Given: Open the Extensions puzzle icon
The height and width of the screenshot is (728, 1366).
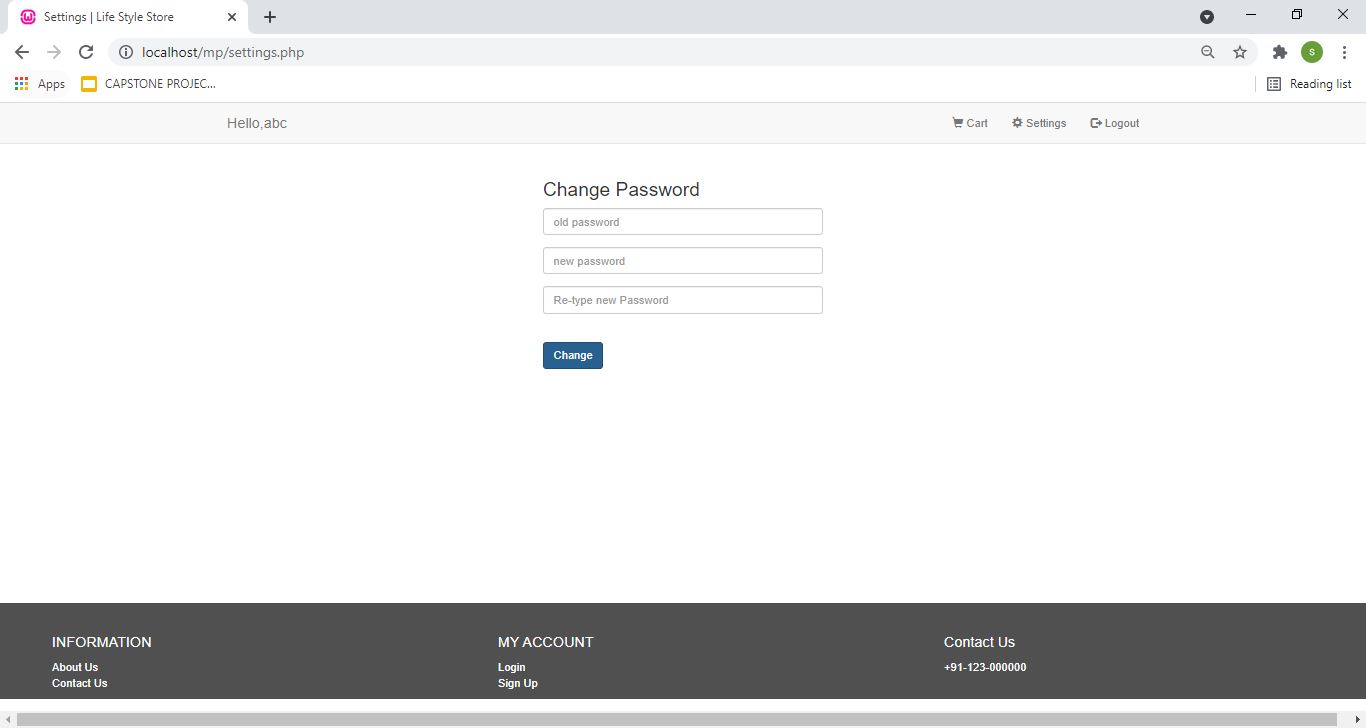Looking at the screenshot, I should tap(1279, 52).
